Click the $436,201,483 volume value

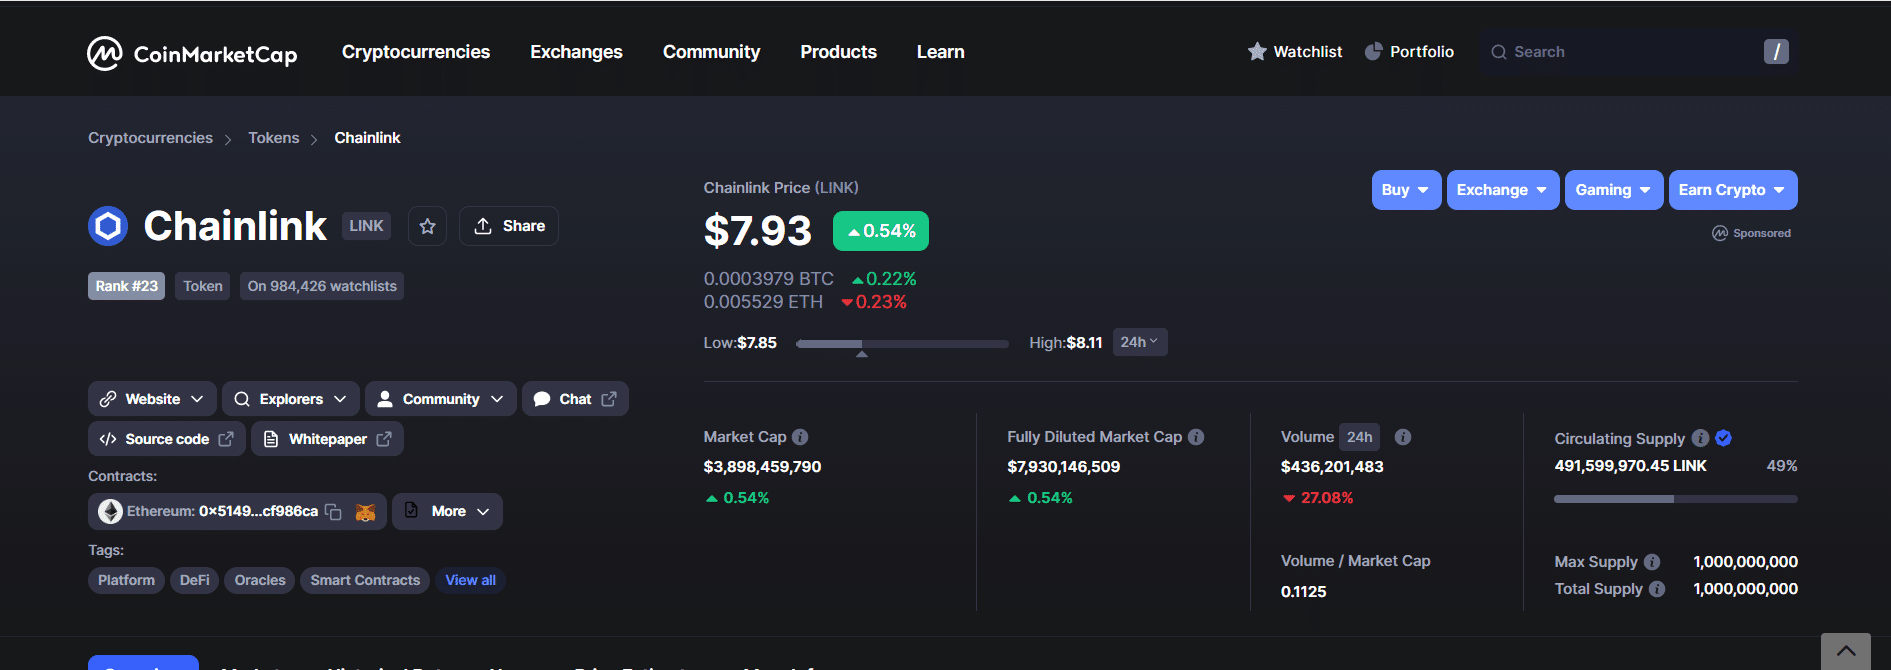pos(1332,467)
